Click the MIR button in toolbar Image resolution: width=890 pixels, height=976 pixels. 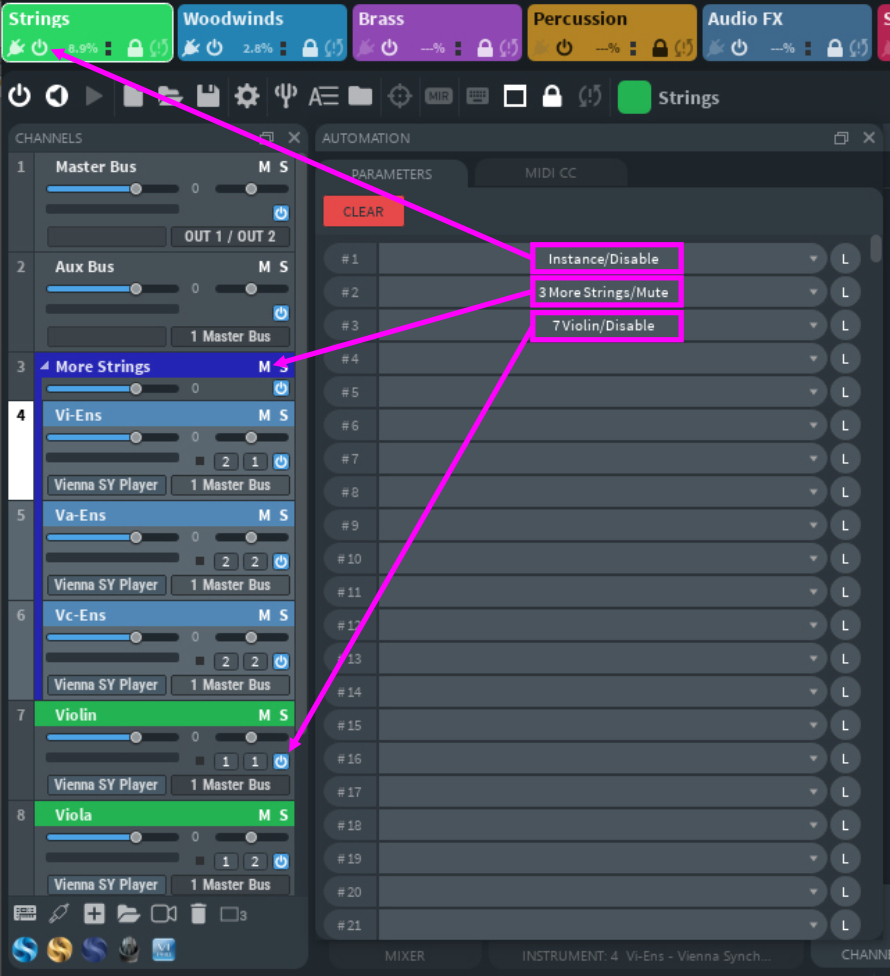438,96
